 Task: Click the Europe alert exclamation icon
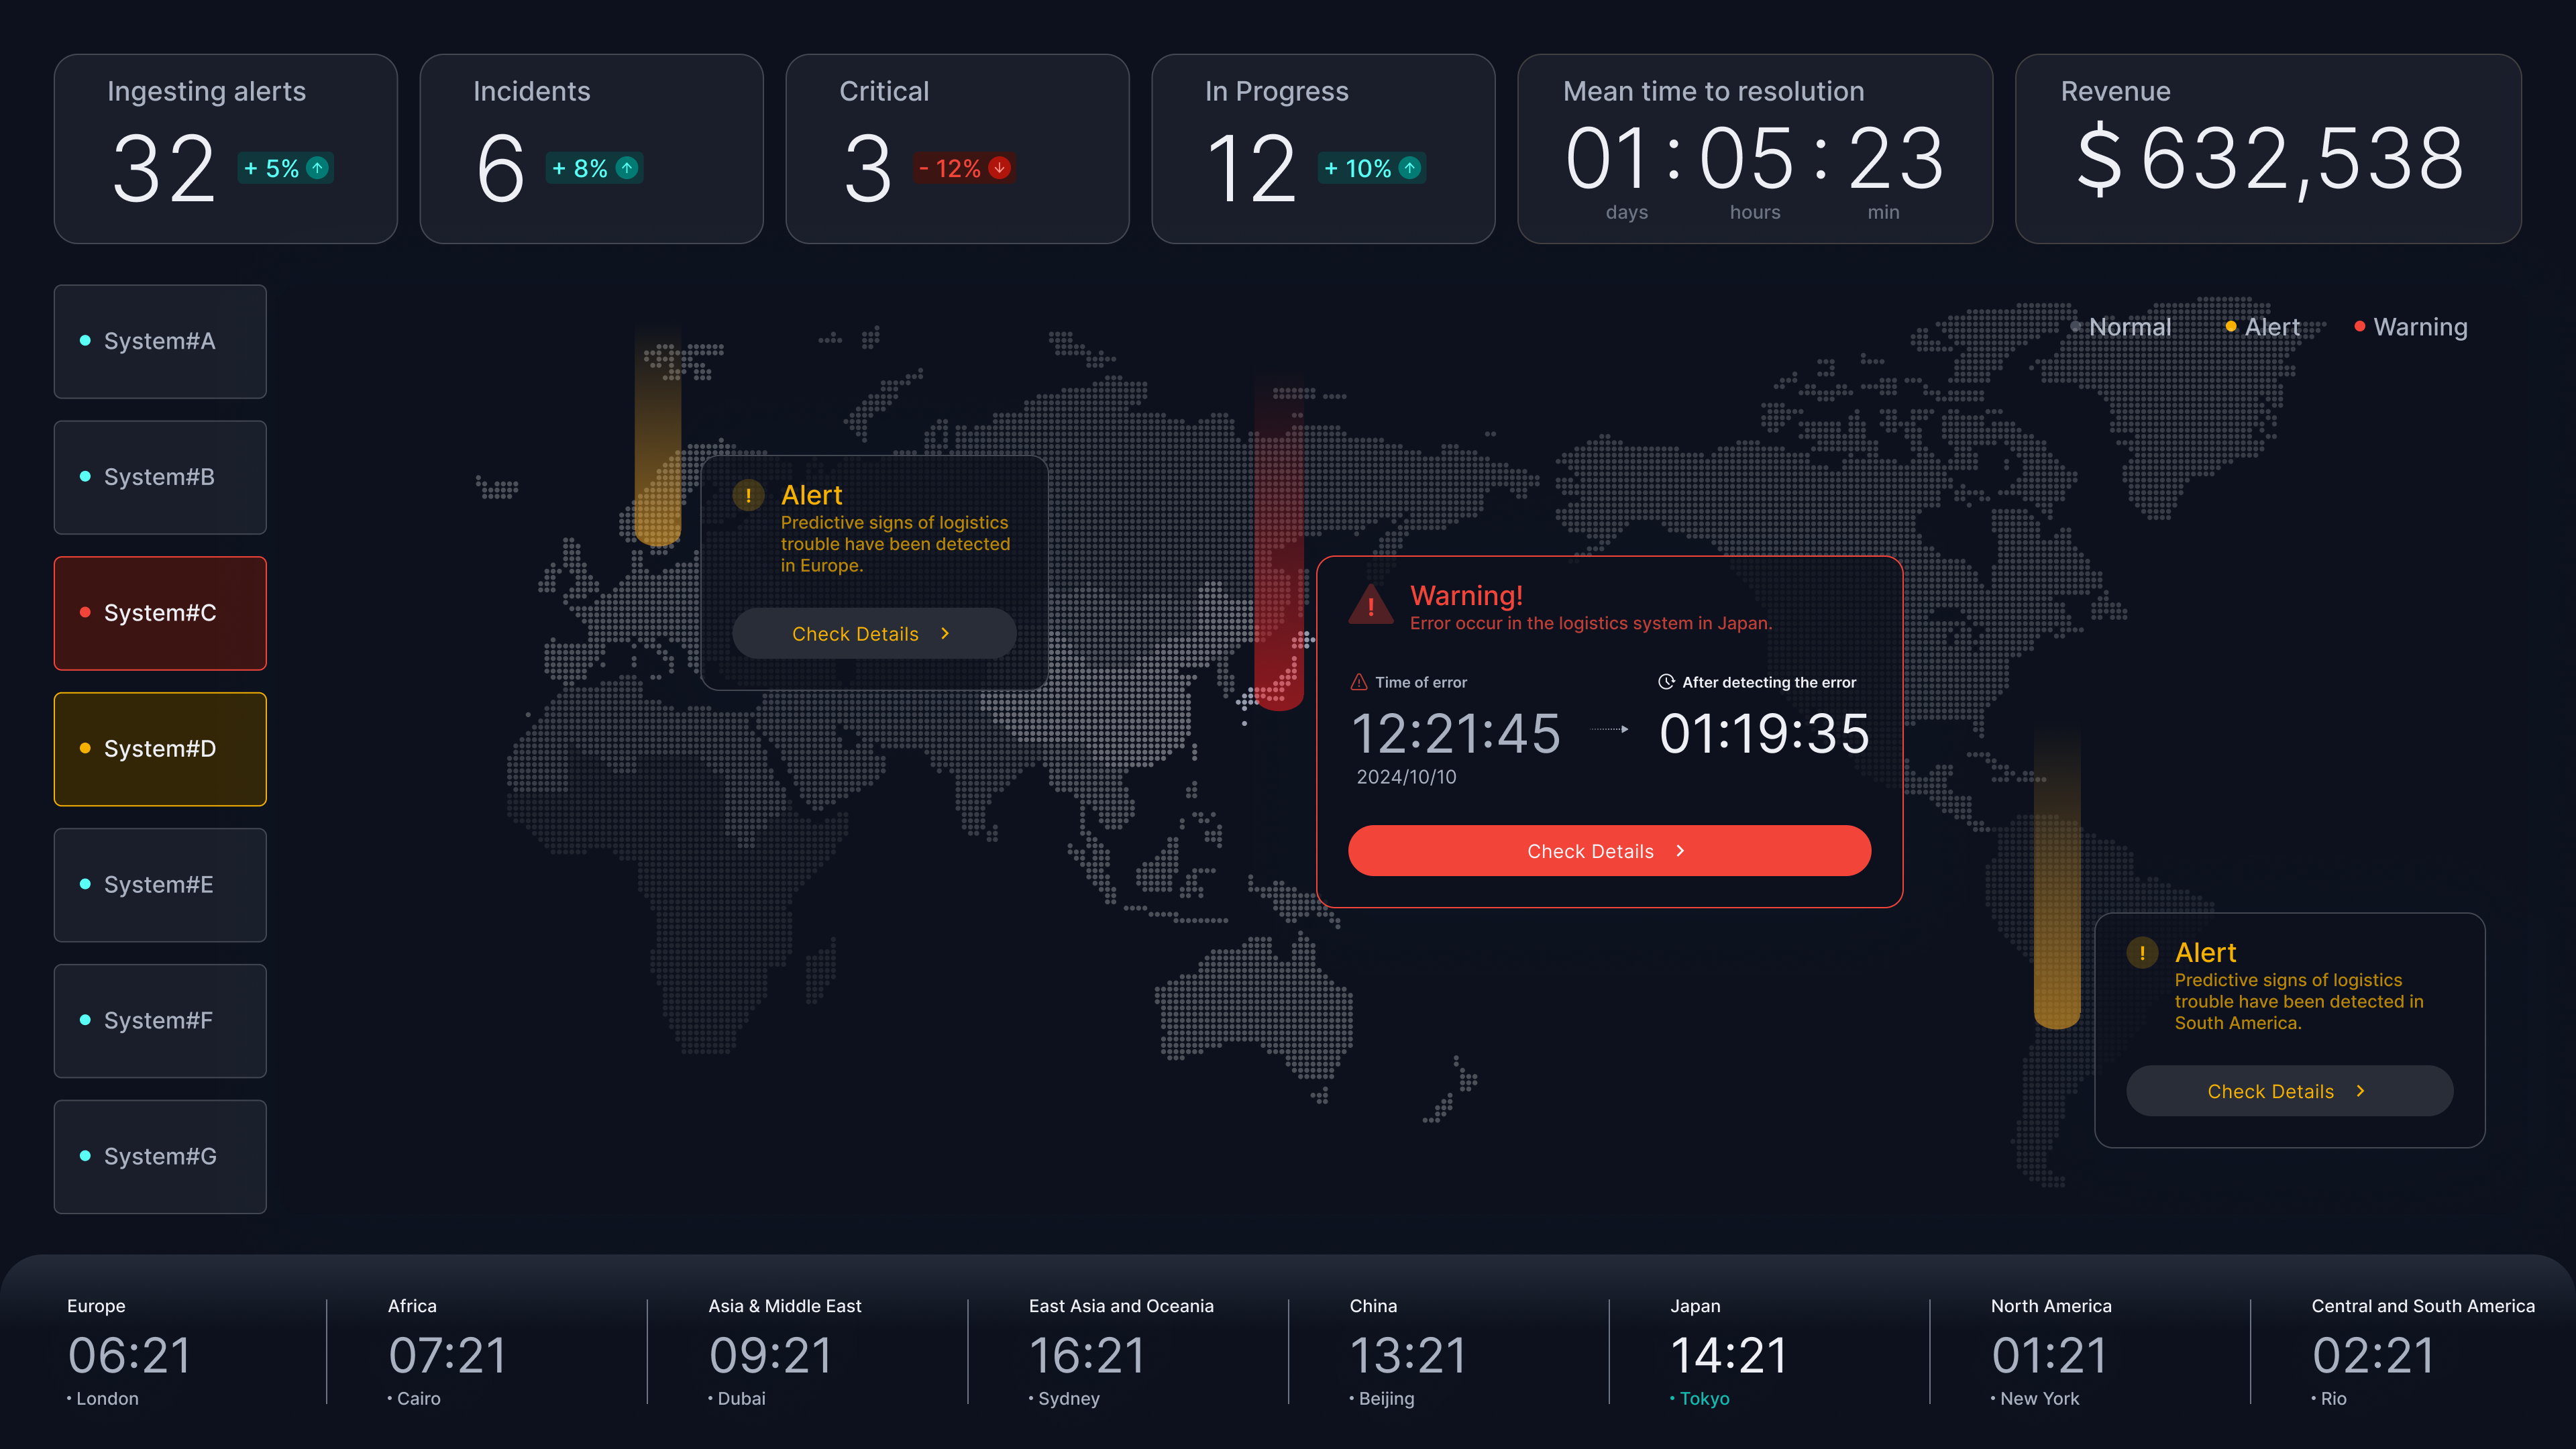(748, 495)
